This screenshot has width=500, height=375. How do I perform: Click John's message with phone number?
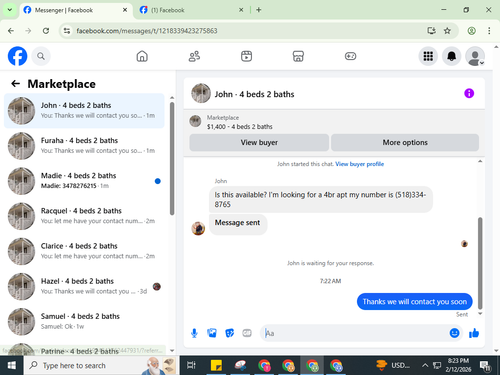click(x=321, y=199)
